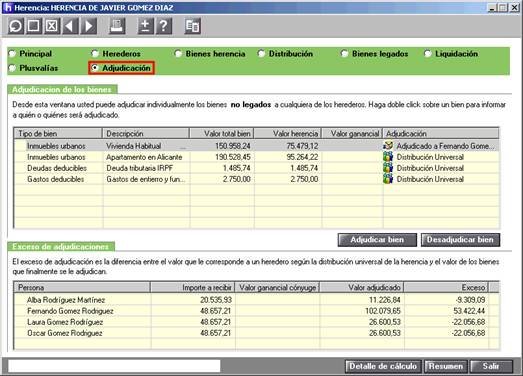Image resolution: width=523 pixels, height=376 pixels.
Task: Click the Salir button
Action: (x=491, y=366)
